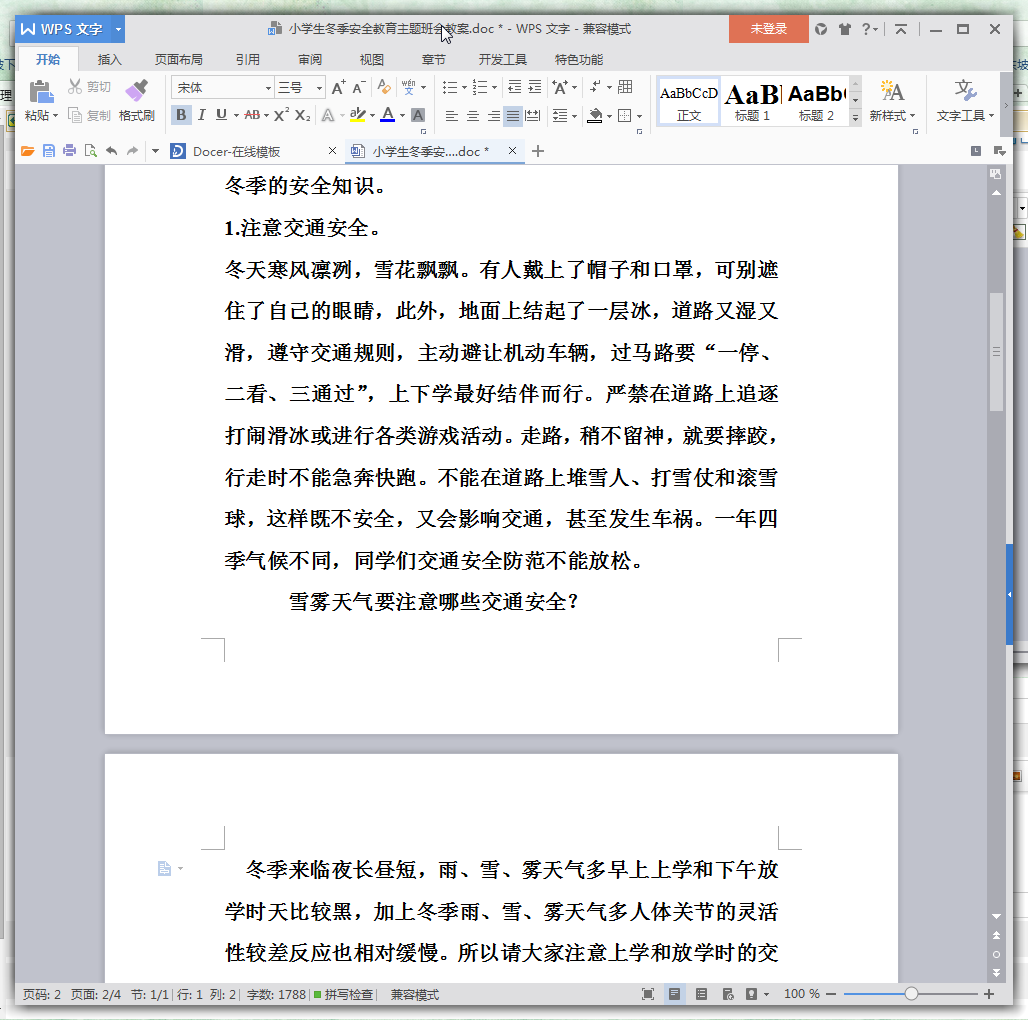This screenshot has width=1028, height=1020.
Task: Toggle strikethrough formatting
Action: tap(252, 115)
